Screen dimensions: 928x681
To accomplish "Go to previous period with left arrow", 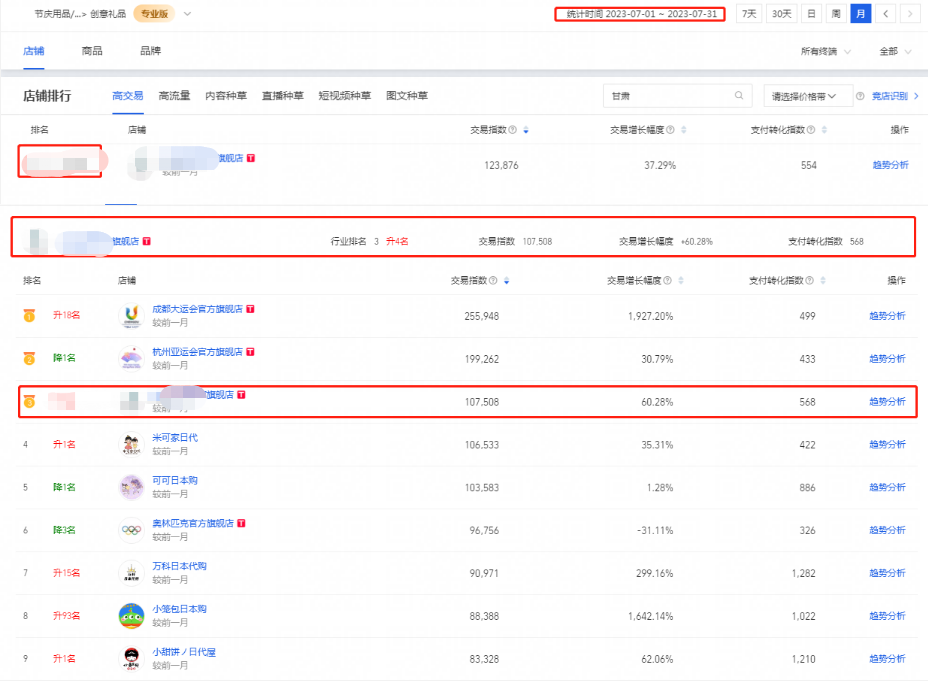I will pyautogui.click(x=886, y=14).
